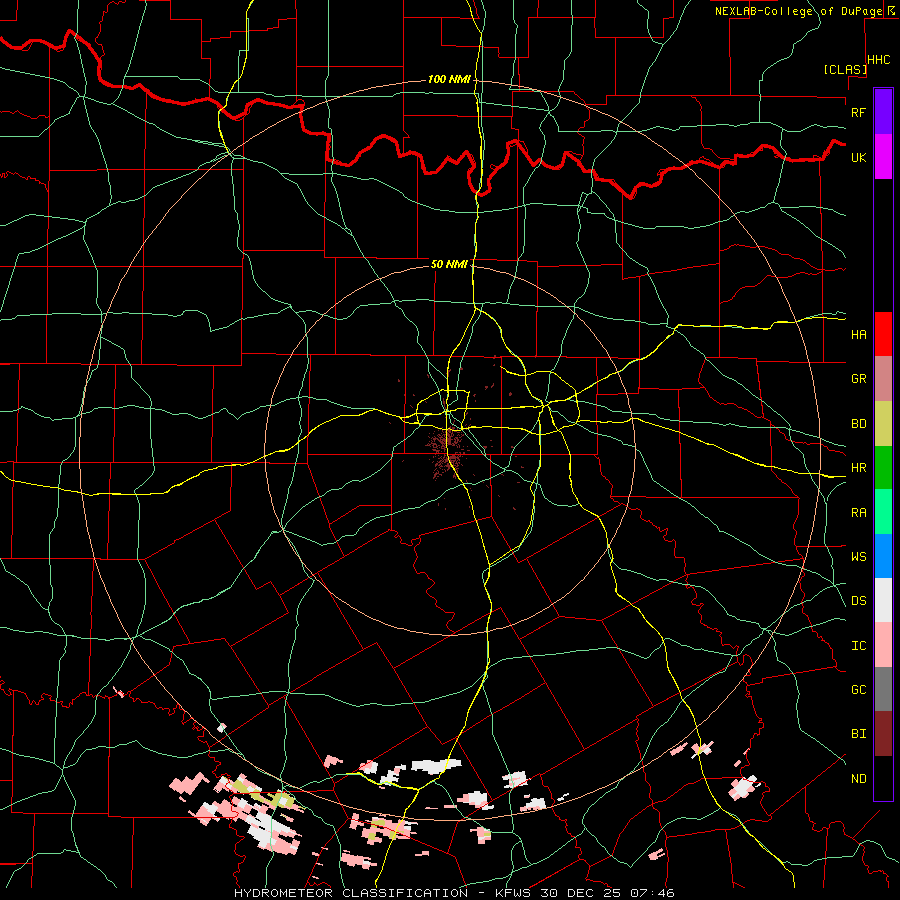
Task: Click the 50 NMI range ring label
Action: point(449,264)
